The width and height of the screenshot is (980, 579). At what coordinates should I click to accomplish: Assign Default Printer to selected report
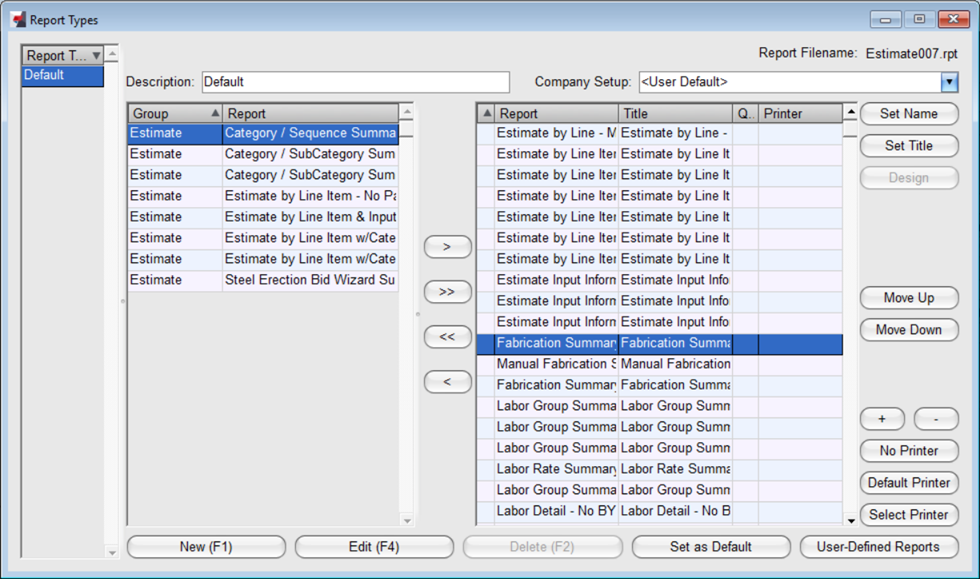pyautogui.click(x=909, y=483)
